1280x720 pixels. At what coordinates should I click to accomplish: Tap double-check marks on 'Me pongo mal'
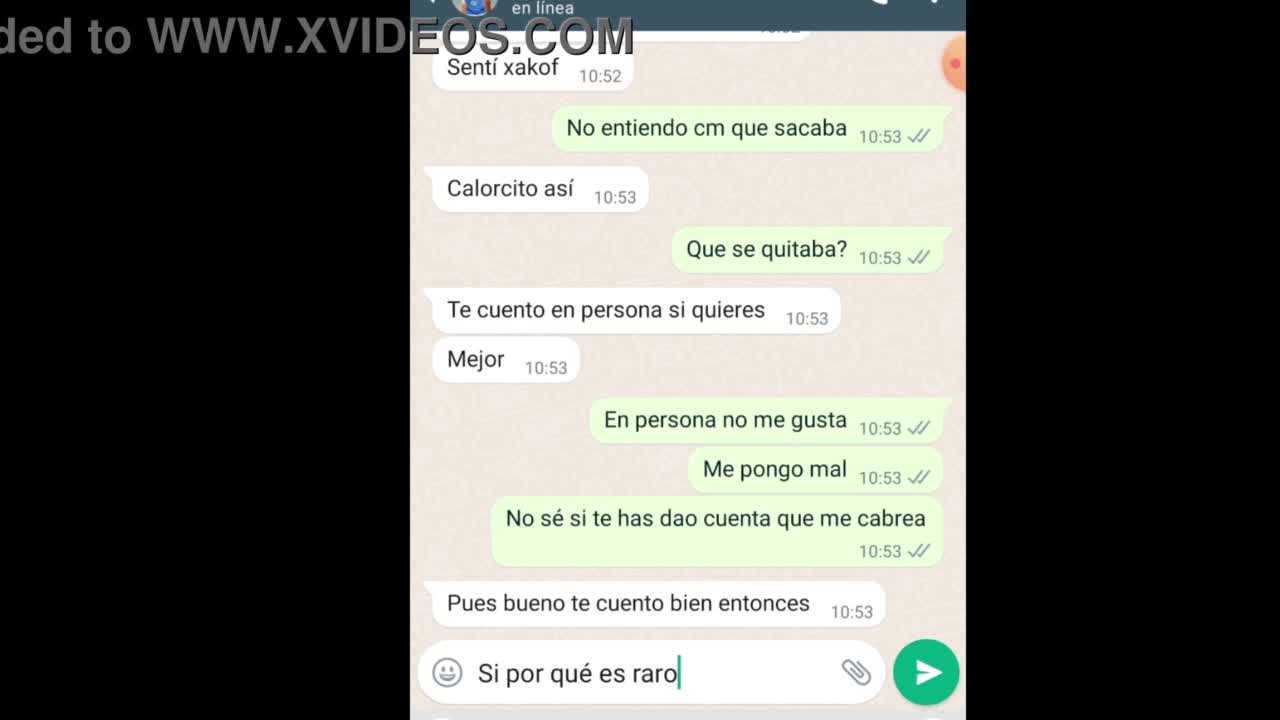pyautogui.click(x=918, y=478)
